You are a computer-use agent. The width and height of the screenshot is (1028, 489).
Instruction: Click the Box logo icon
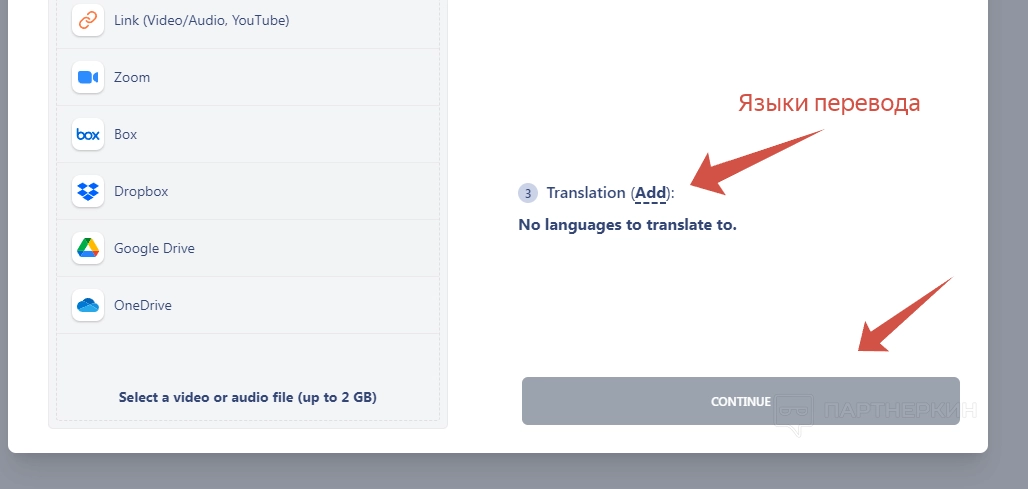pos(88,134)
